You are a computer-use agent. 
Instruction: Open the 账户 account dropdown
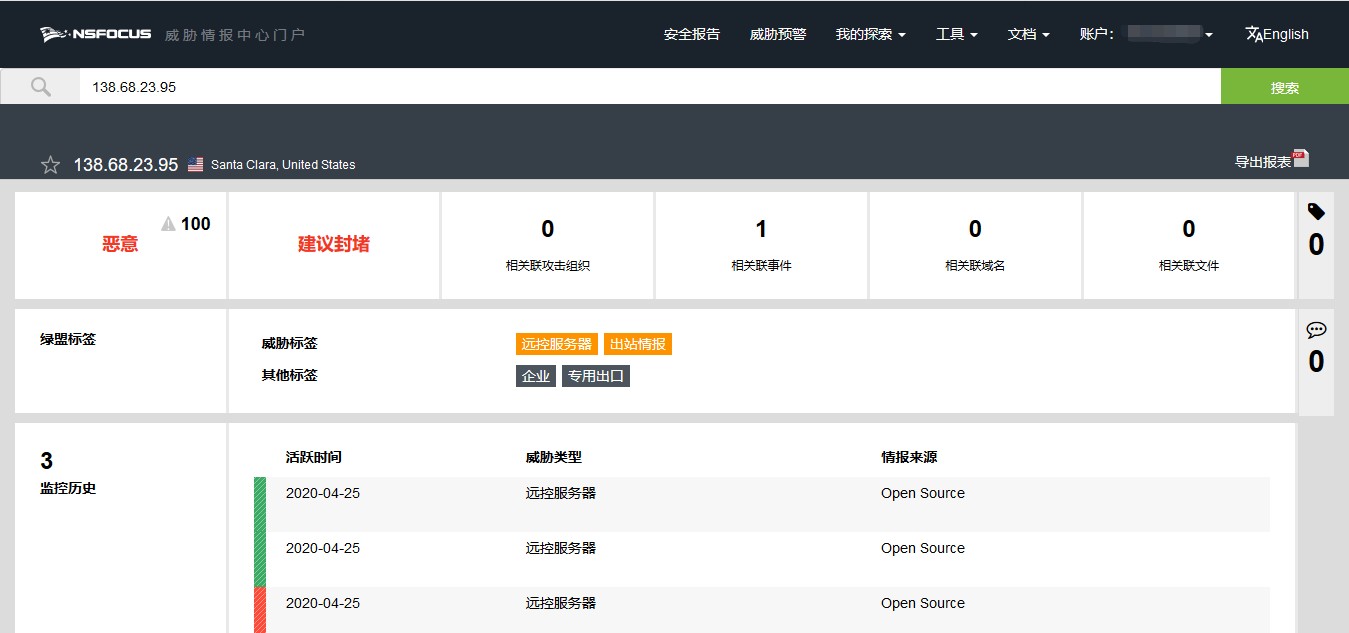1146,34
